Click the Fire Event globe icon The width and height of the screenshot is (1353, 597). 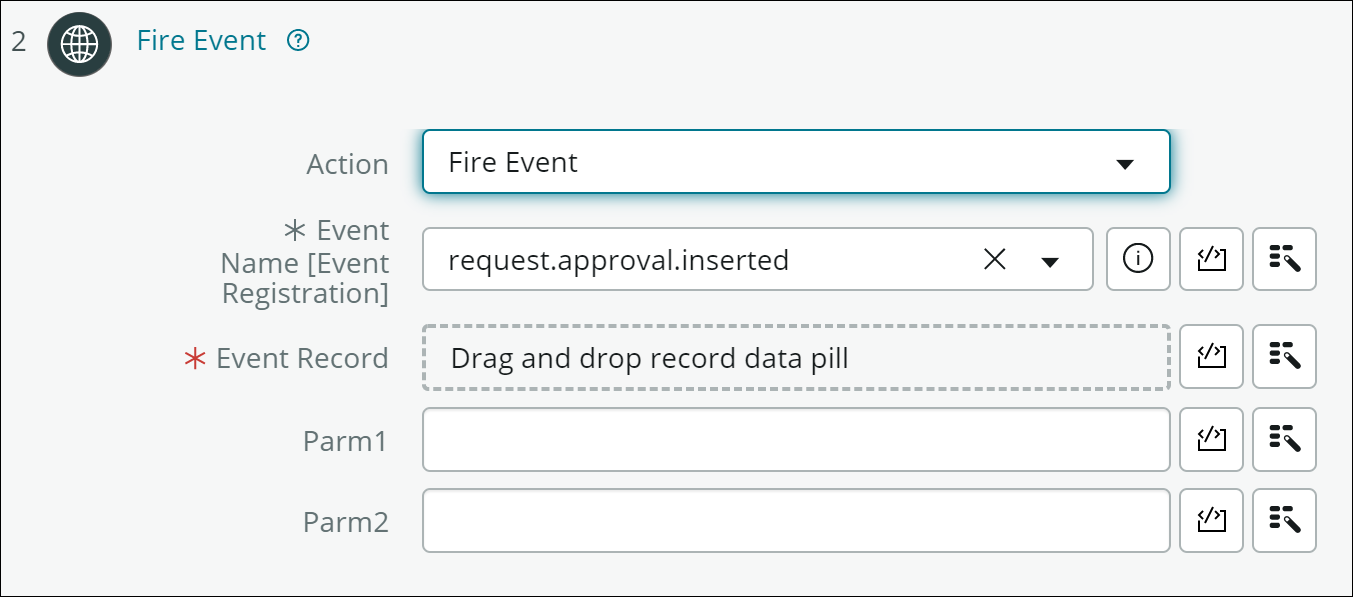pyautogui.click(x=79, y=44)
